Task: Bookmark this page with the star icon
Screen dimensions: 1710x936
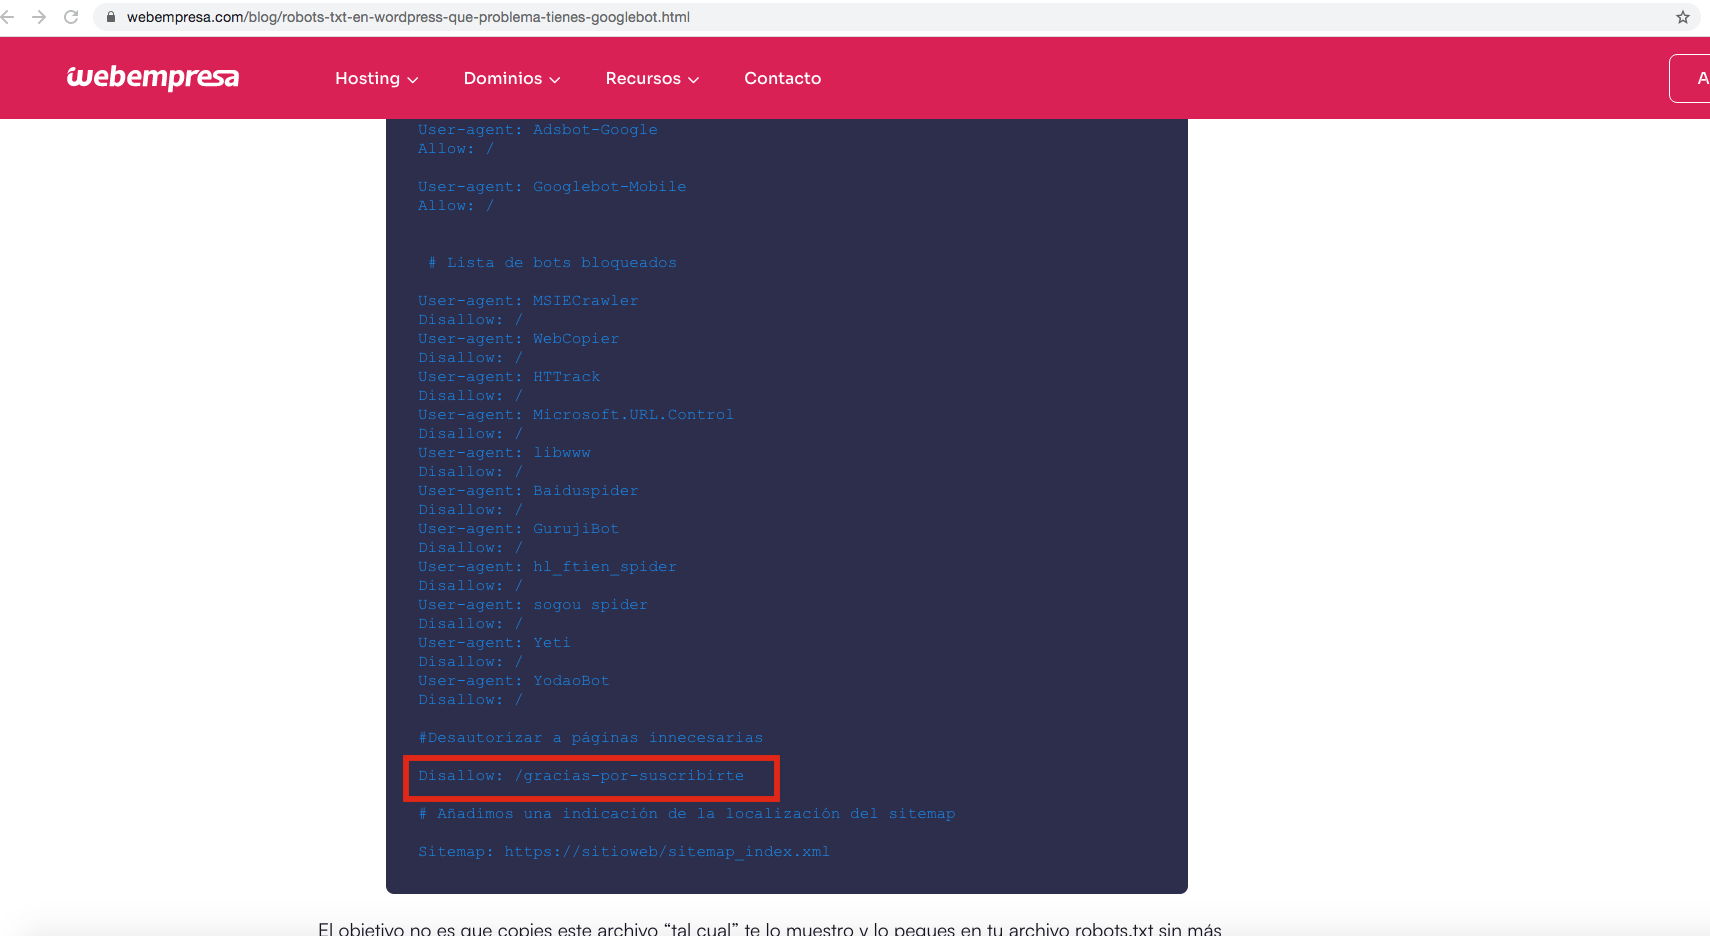Action: (1683, 17)
